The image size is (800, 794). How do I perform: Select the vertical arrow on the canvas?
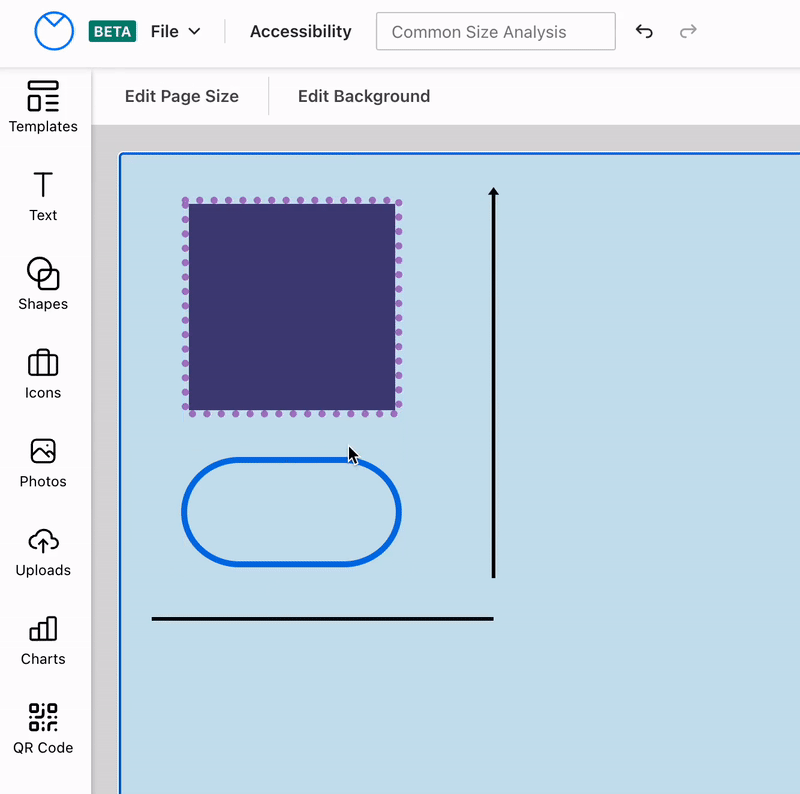click(493, 385)
